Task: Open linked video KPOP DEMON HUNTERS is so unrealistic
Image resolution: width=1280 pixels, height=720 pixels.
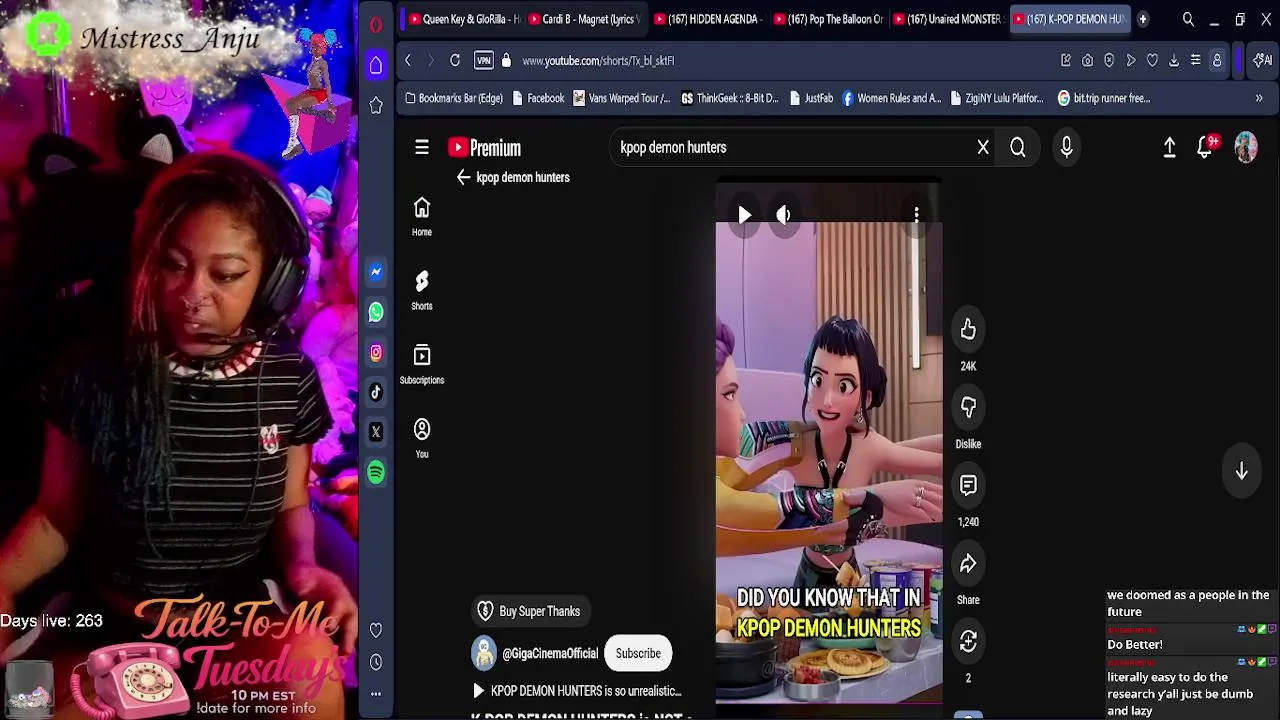Action: coord(577,691)
